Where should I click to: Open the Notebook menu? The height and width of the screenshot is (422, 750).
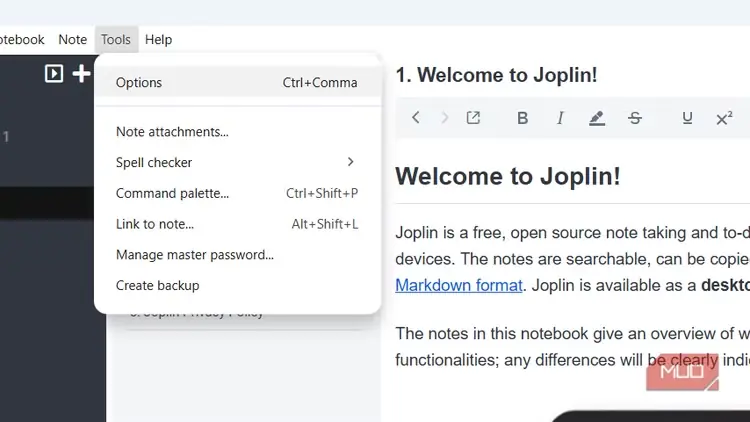click(x=21, y=39)
